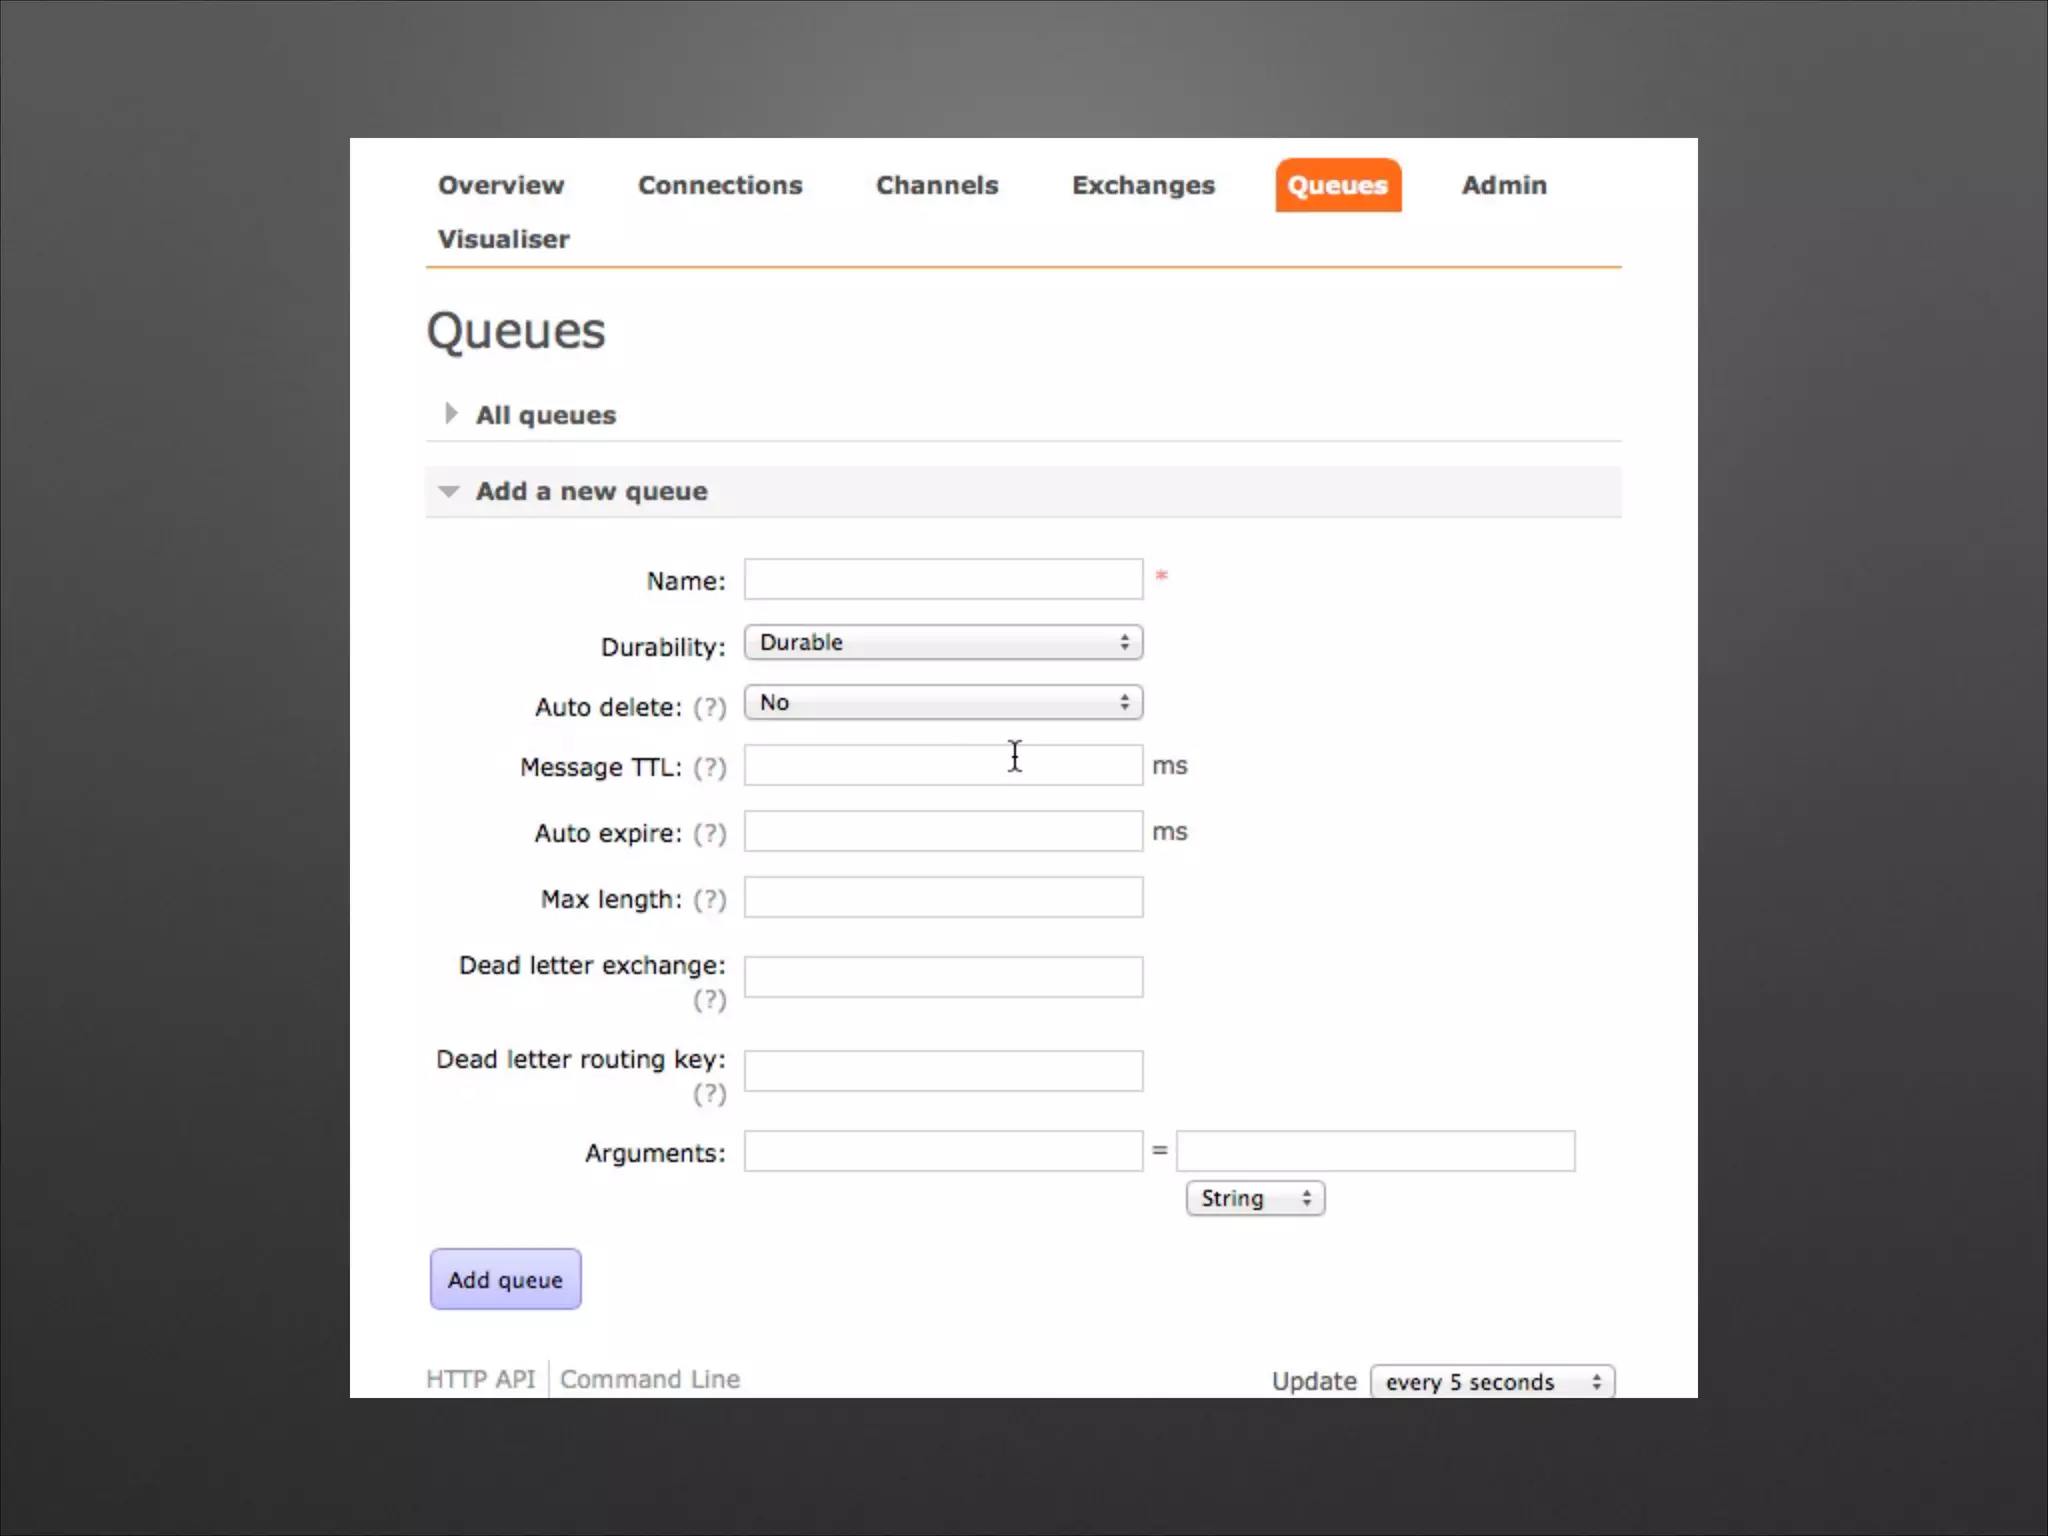The image size is (2048, 1536).
Task: Click the Dead letter routing key (?) help icon
Action: click(709, 1094)
